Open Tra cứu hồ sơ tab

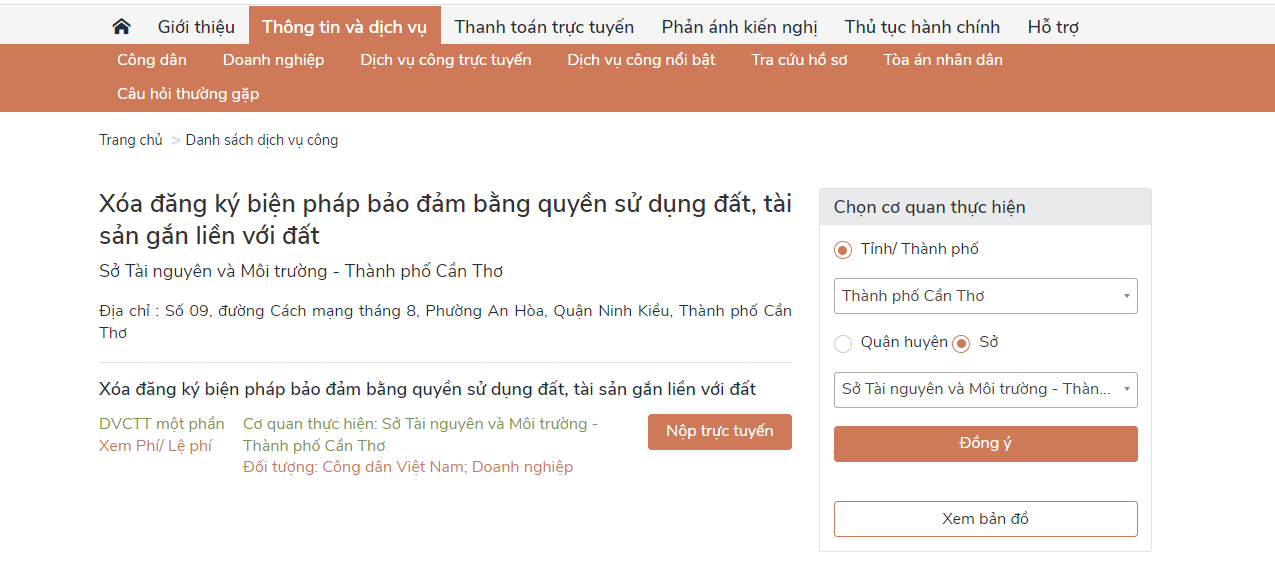tap(799, 60)
